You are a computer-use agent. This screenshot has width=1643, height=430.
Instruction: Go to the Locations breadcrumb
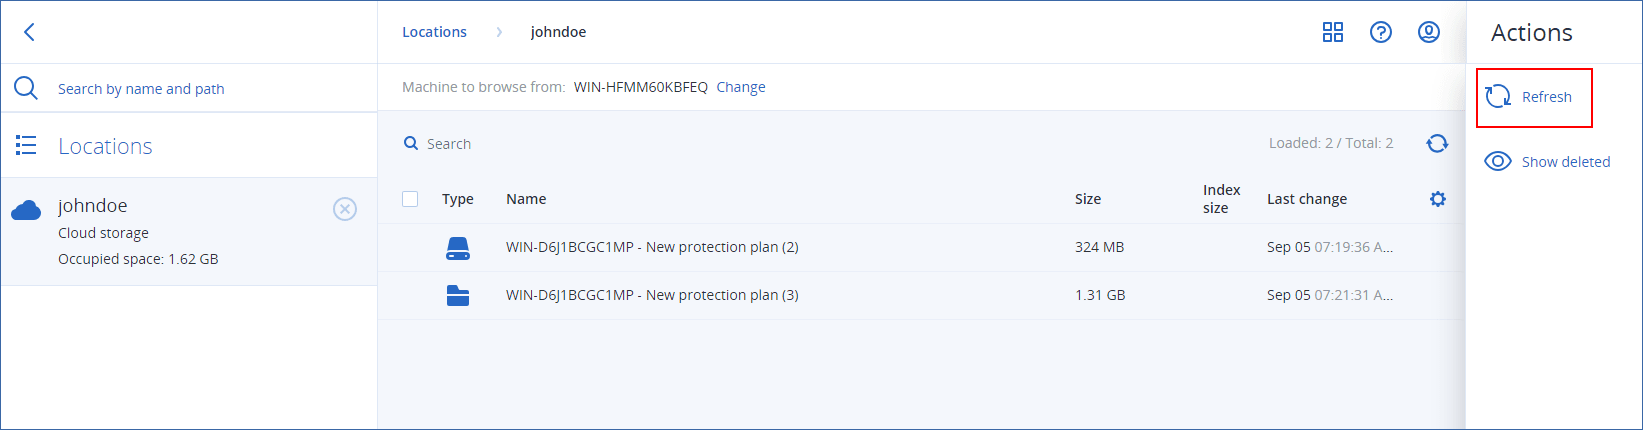434,32
